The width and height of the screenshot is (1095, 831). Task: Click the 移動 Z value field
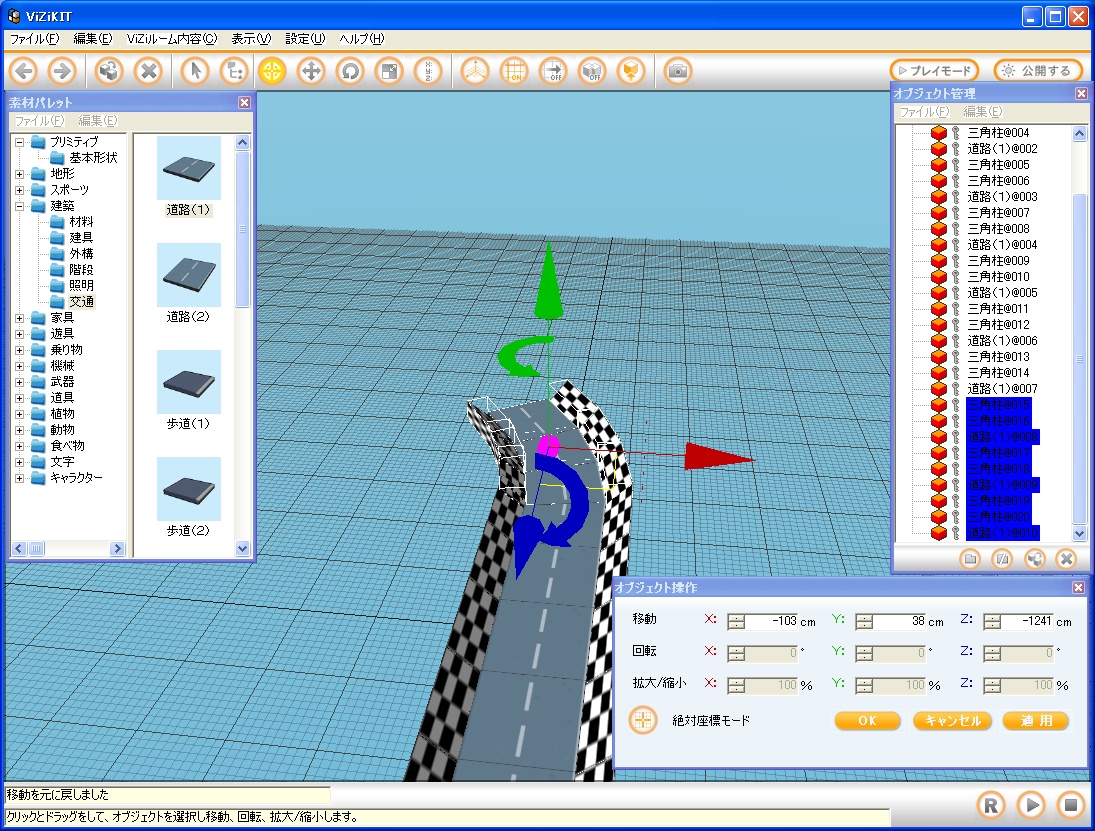click(1027, 621)
